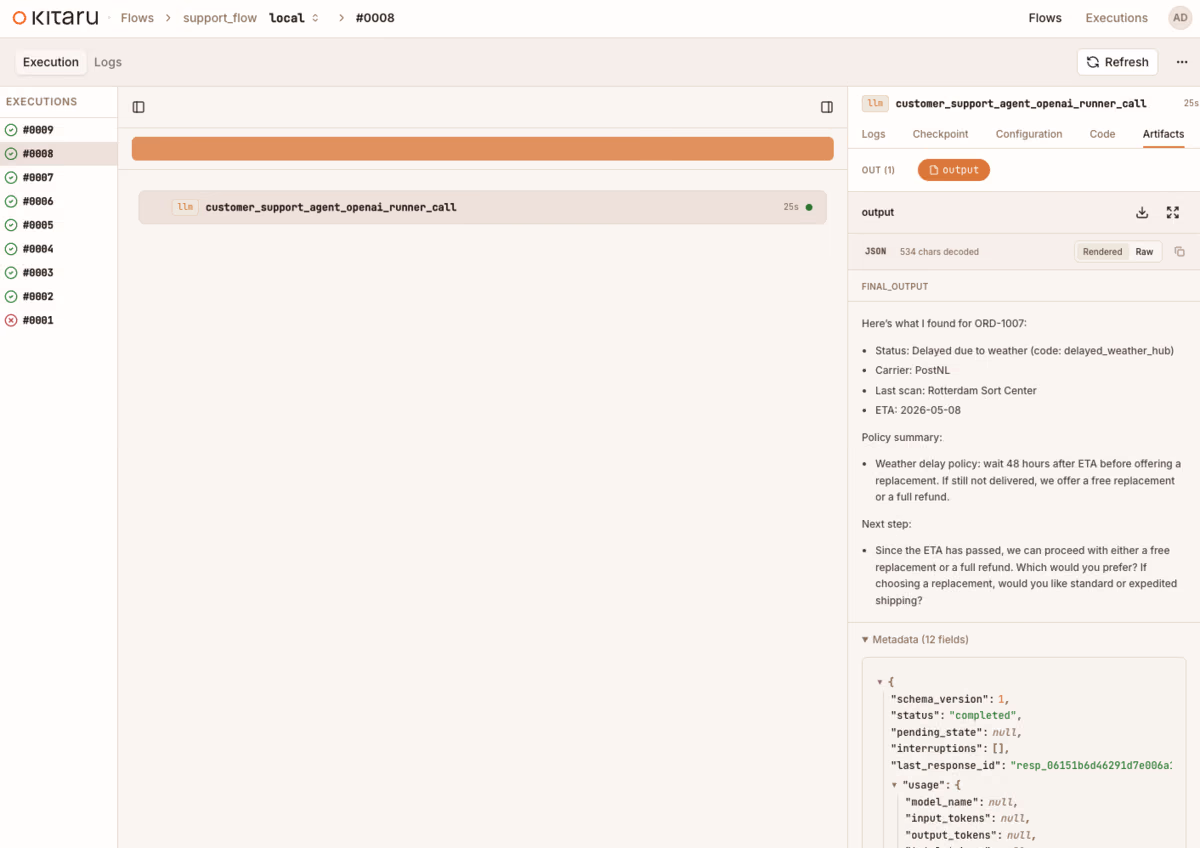Viewport: 1200px width, 848px height.
Task: Select the orange output artifact chip
Action: coord(954,170)
